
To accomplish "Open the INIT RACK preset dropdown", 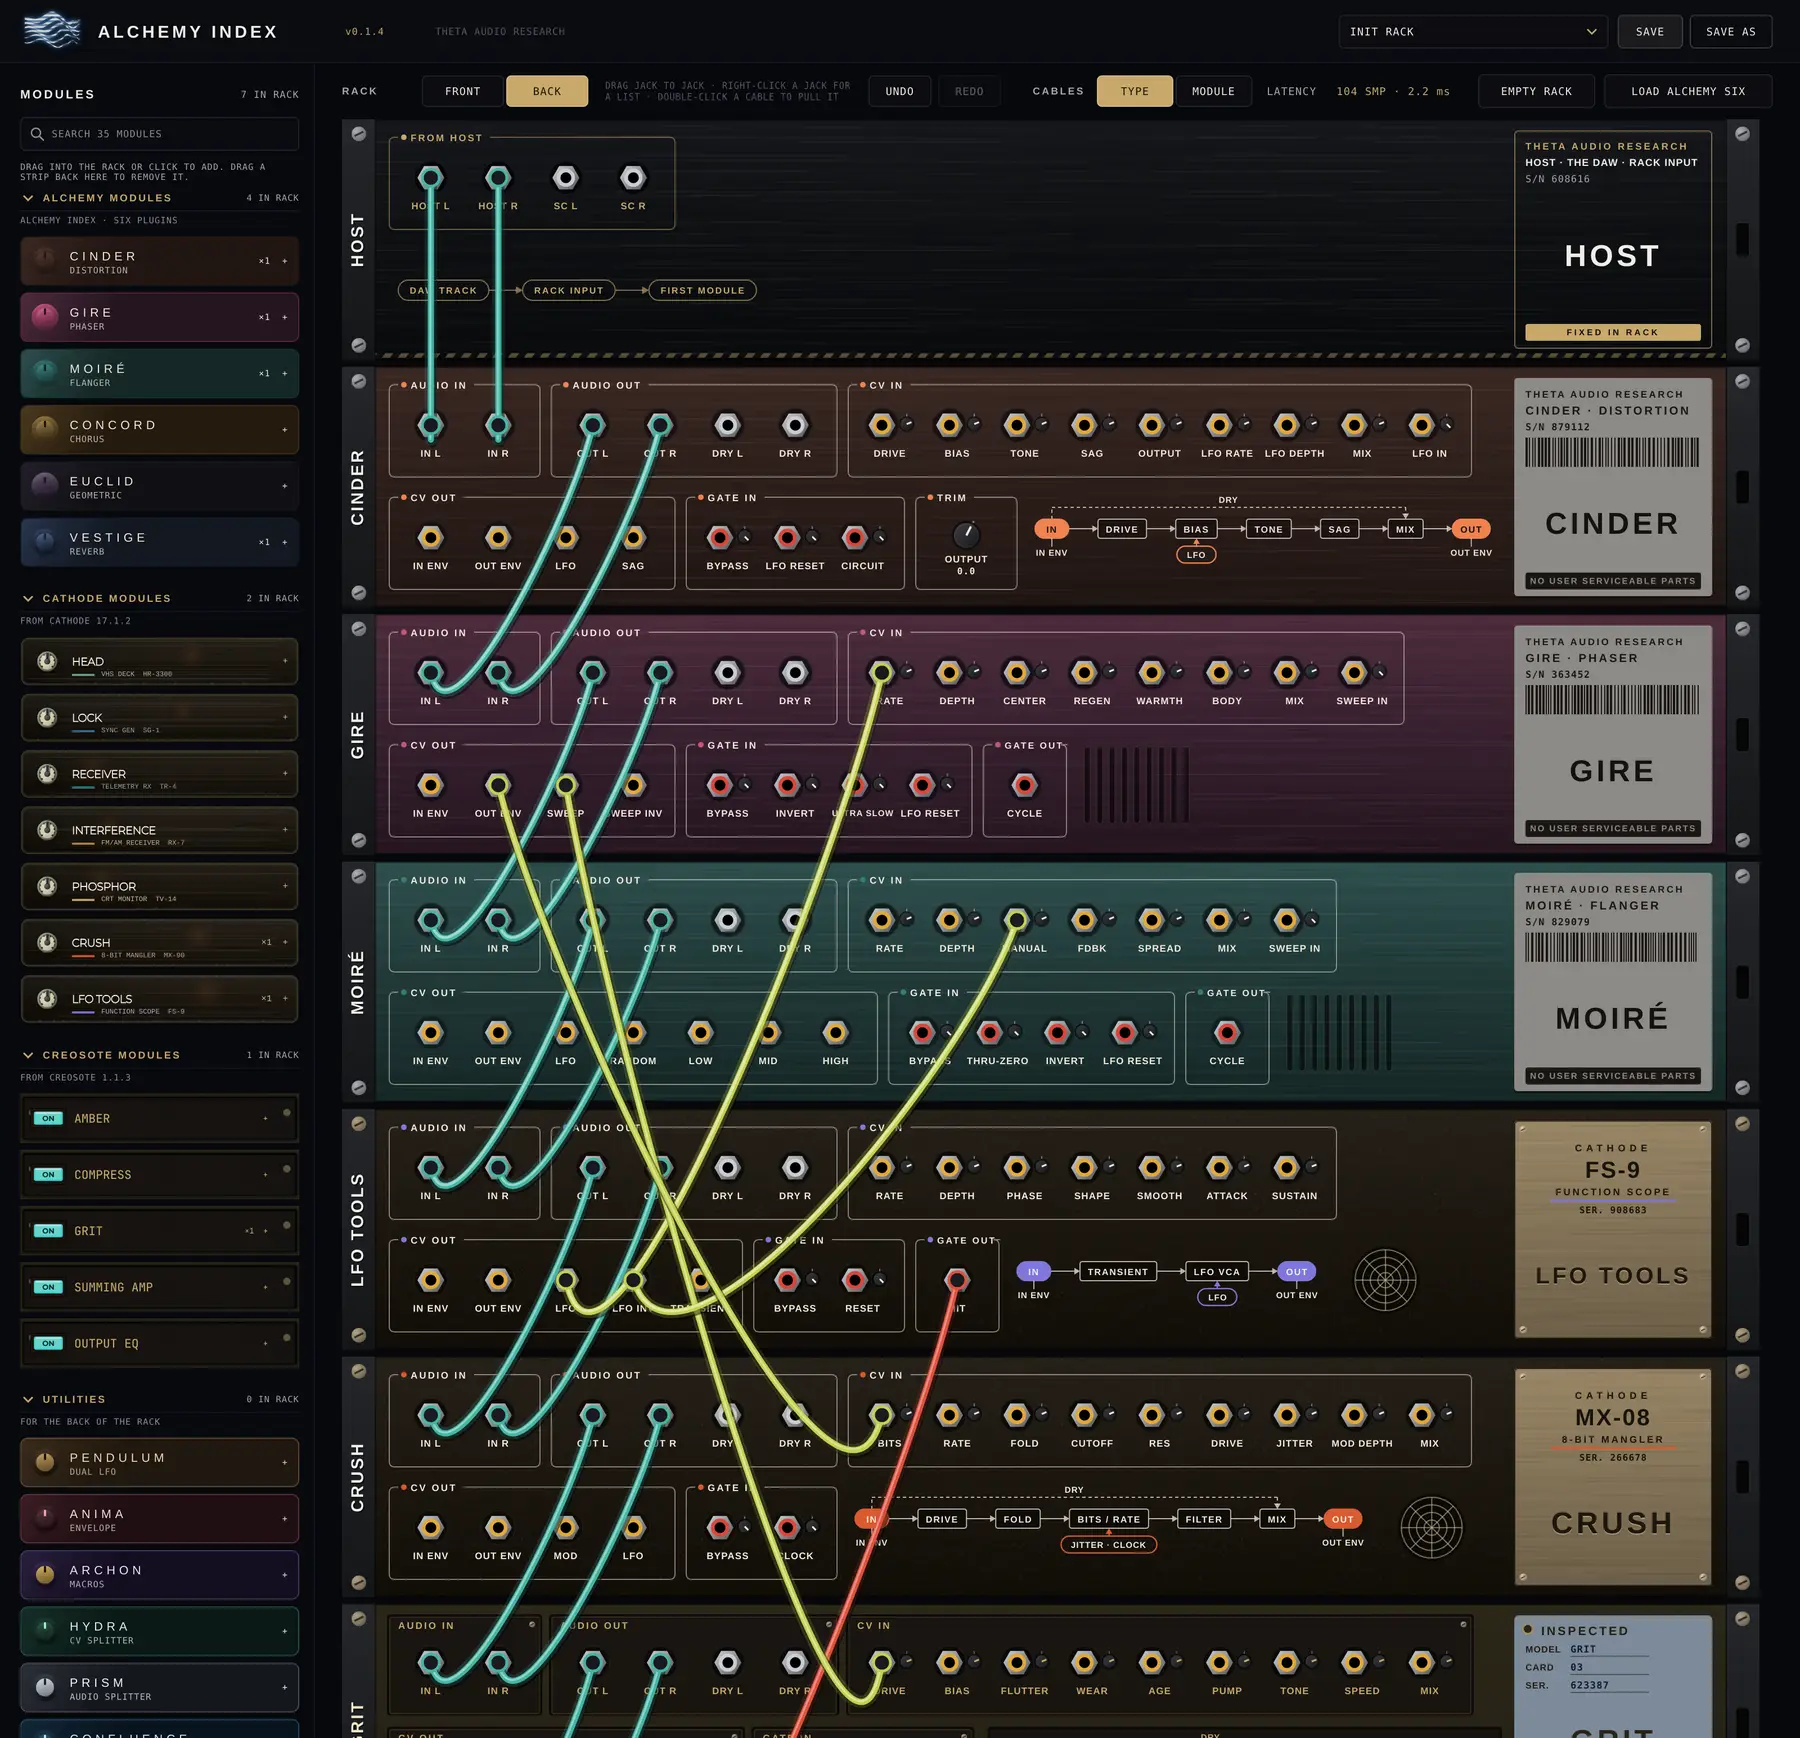I will coord(1472,32).
